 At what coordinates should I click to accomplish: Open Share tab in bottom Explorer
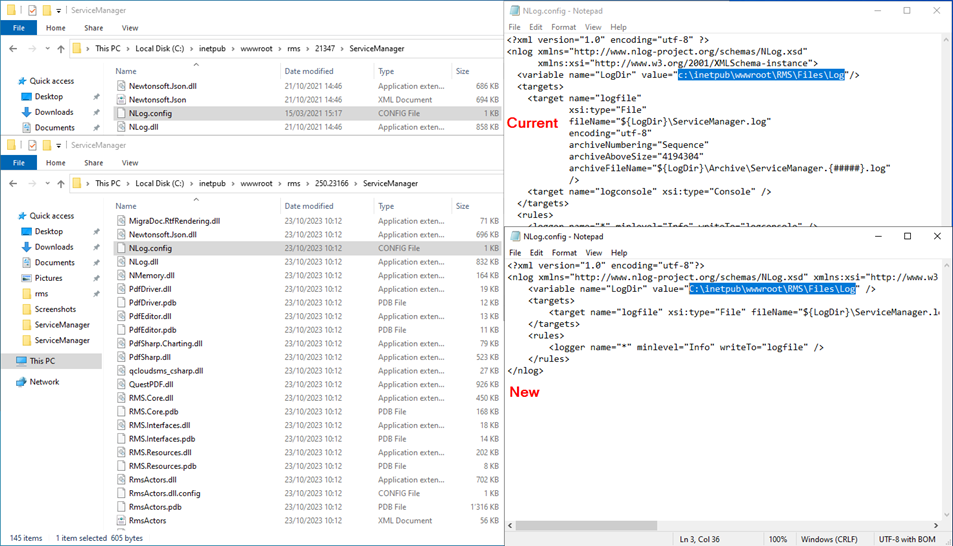[94, 163]
